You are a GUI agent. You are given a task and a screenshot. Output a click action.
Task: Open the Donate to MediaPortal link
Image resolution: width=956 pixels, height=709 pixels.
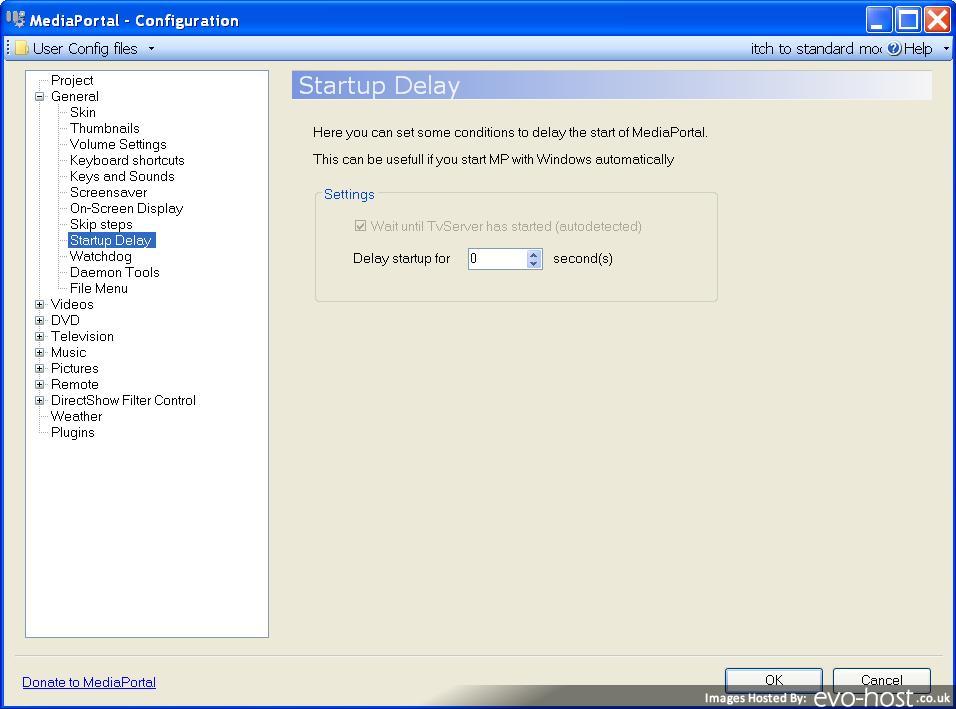[89, 682]
